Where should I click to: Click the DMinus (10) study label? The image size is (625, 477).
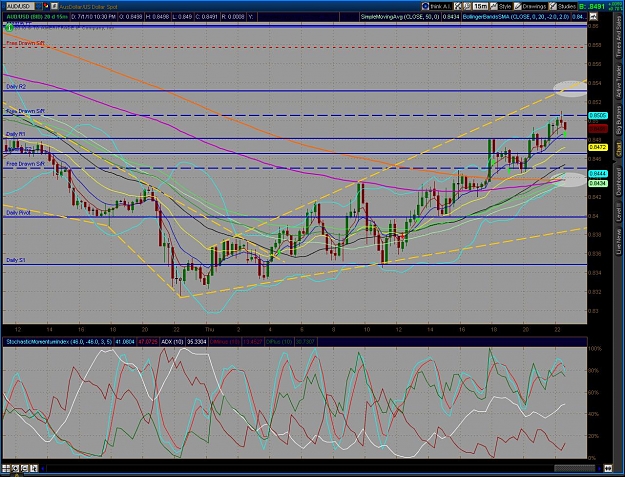tap(224, 342)
